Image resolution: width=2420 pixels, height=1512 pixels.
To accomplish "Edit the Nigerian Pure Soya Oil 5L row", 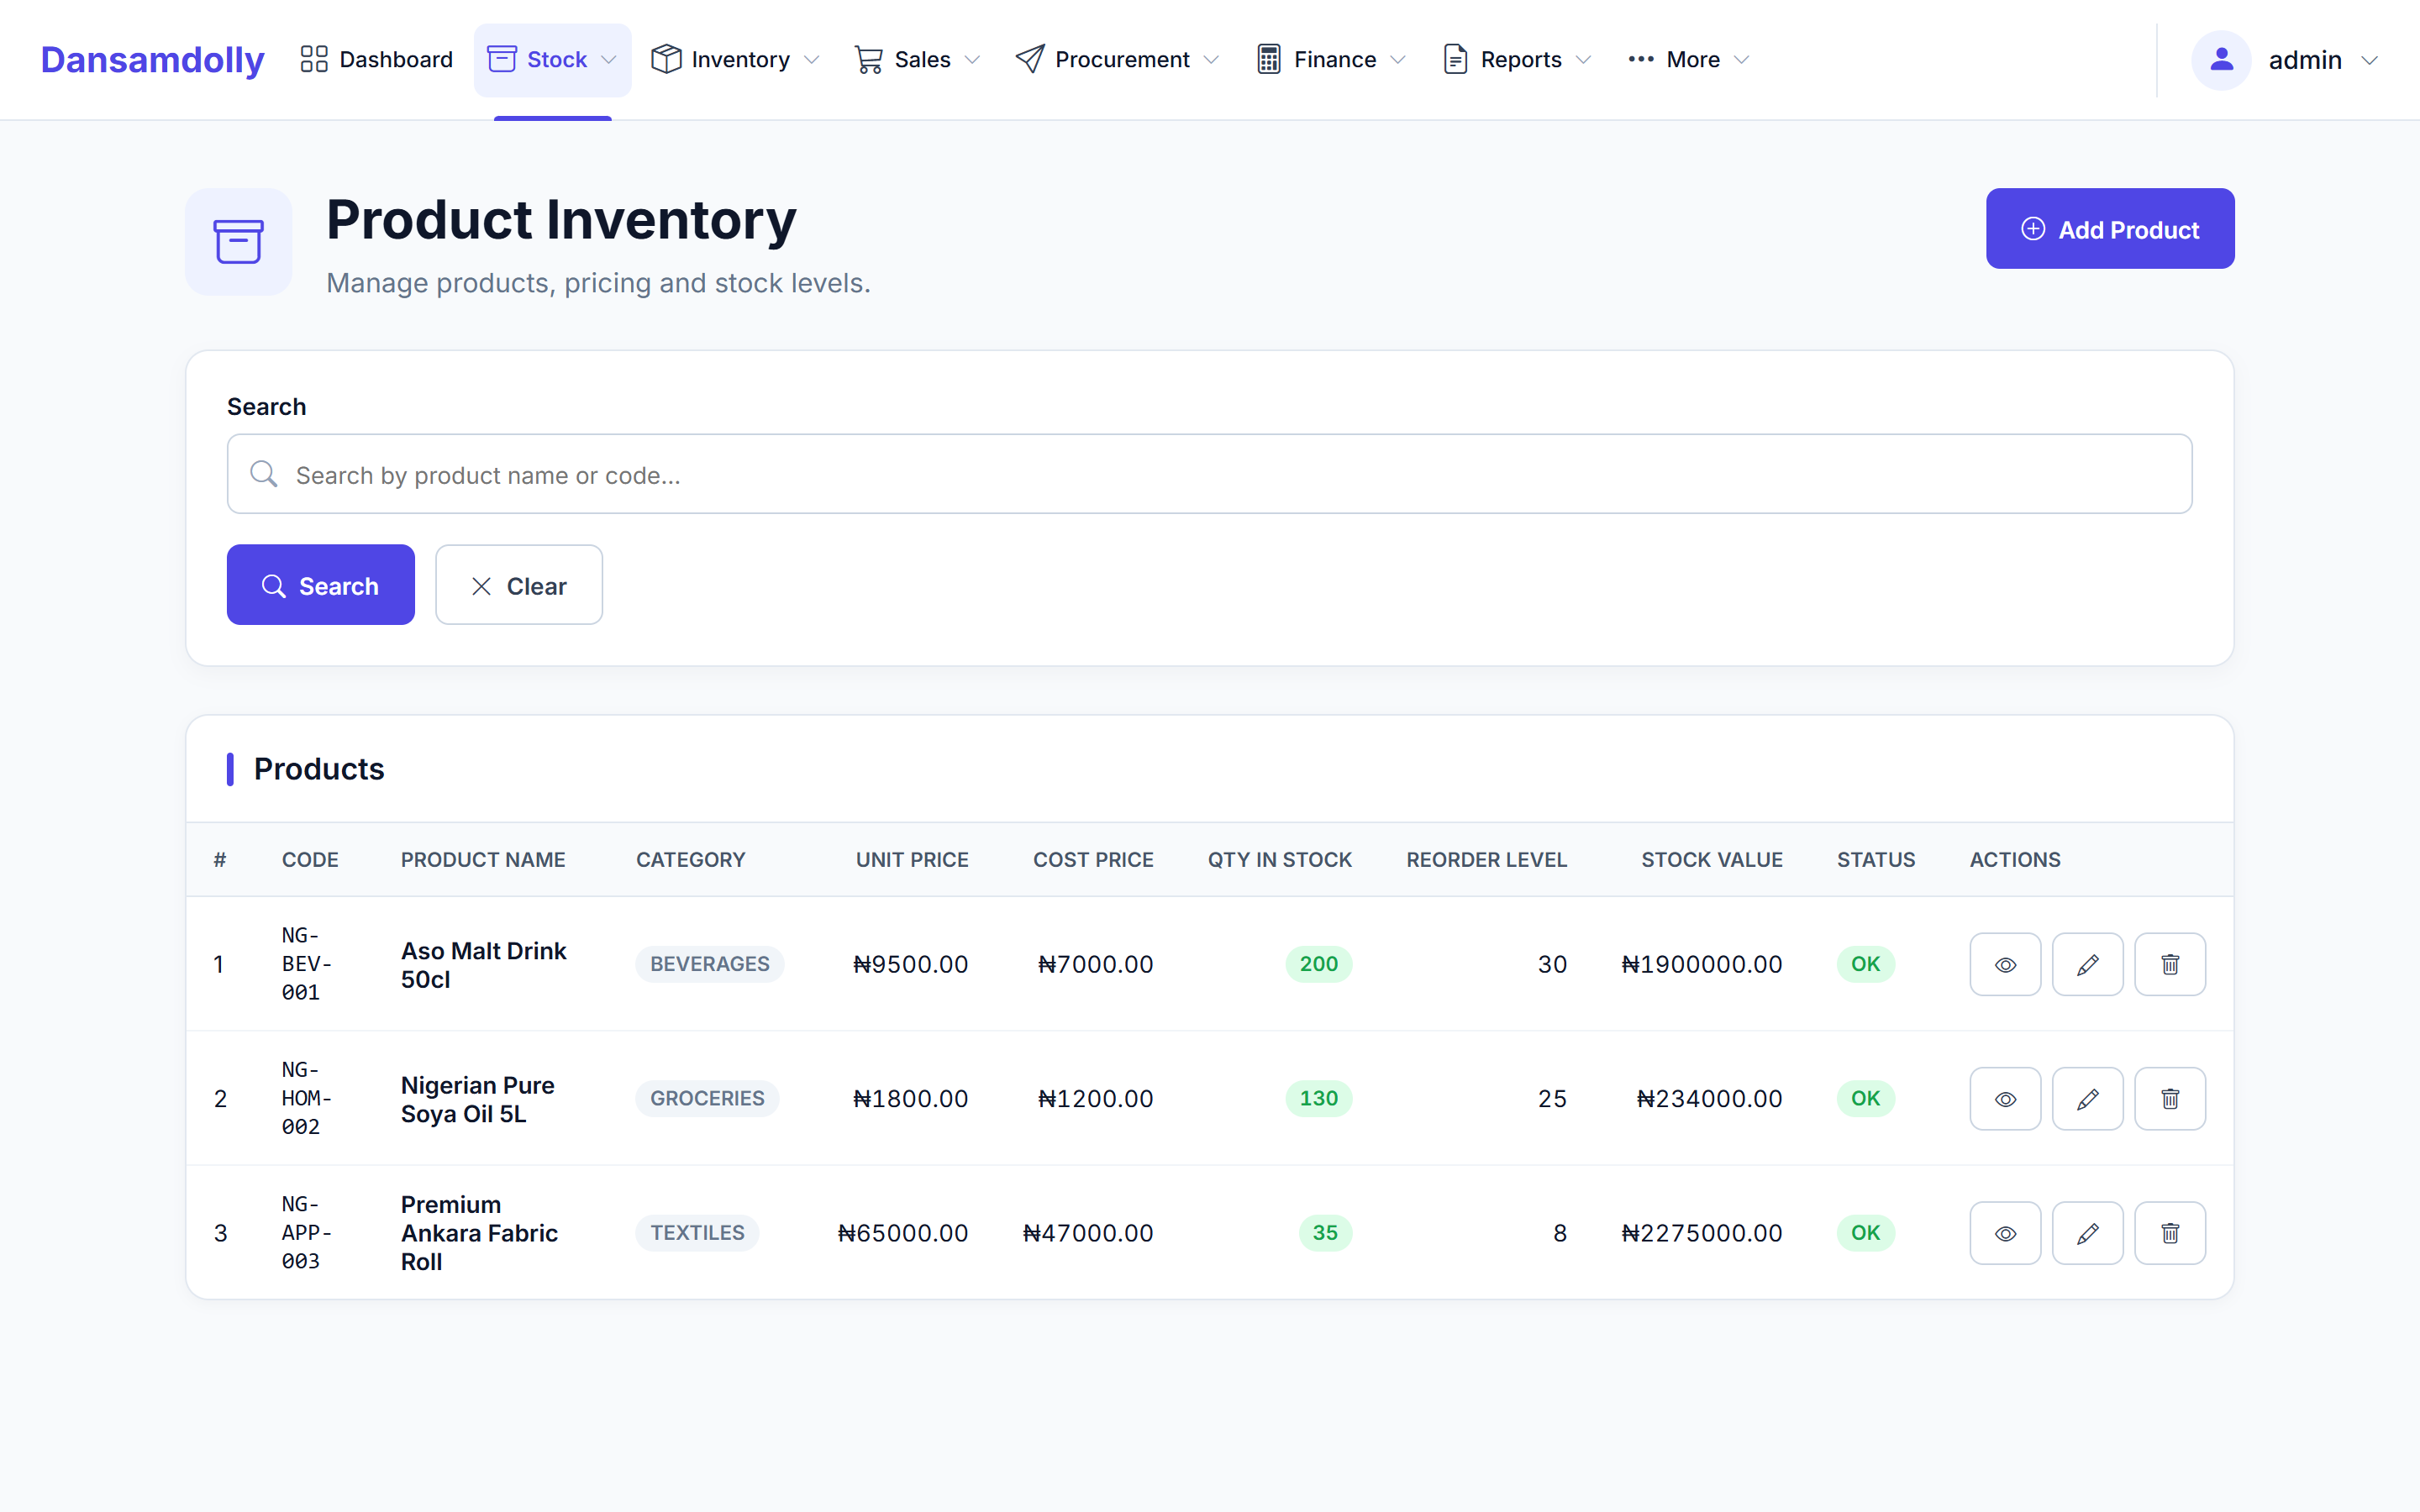I will tap(2087, 1098).
